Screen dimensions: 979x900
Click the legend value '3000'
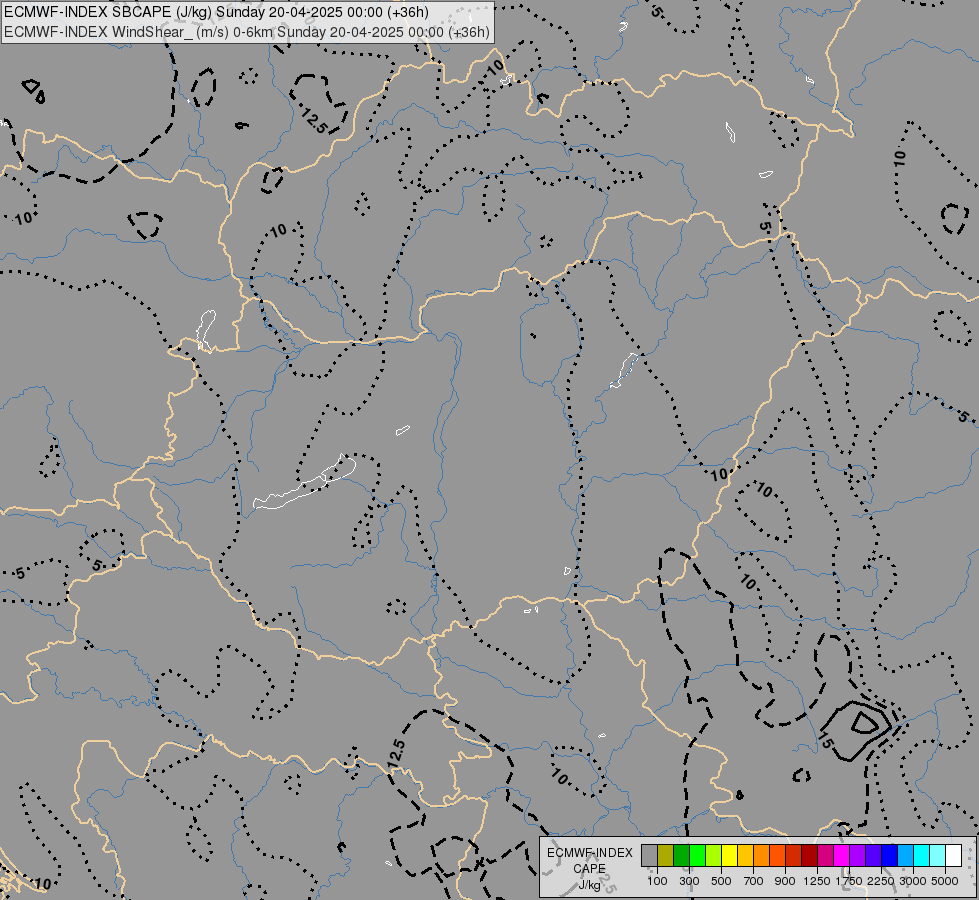913,881
